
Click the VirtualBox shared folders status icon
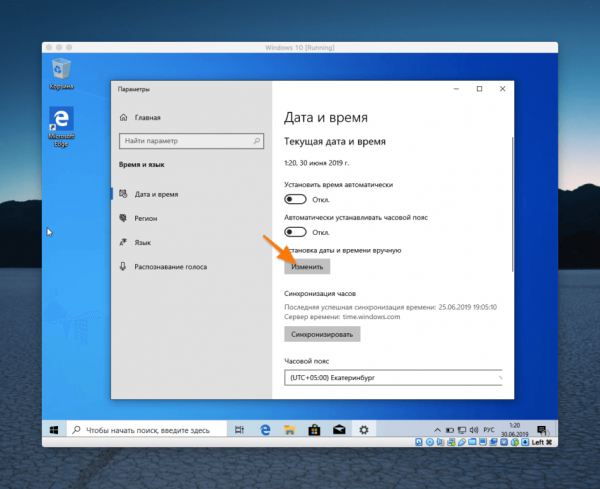point(472,442)
